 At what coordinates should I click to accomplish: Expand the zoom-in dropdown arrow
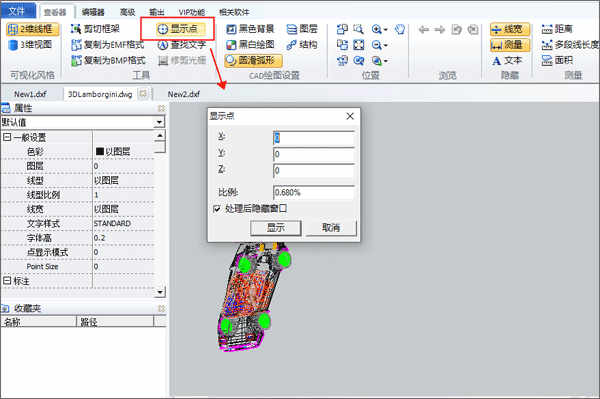click(385, 29)
